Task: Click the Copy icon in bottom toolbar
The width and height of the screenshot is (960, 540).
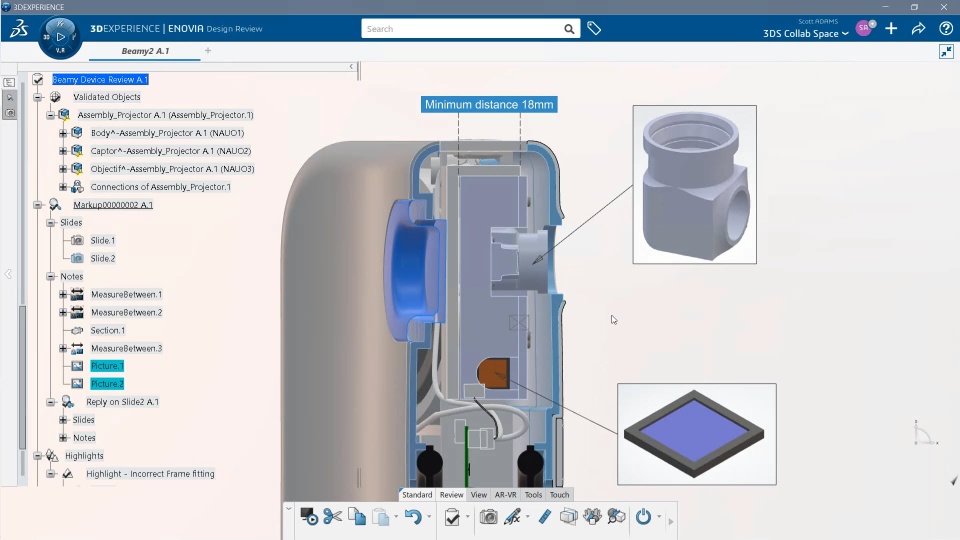Action: [x=357, y=517]
